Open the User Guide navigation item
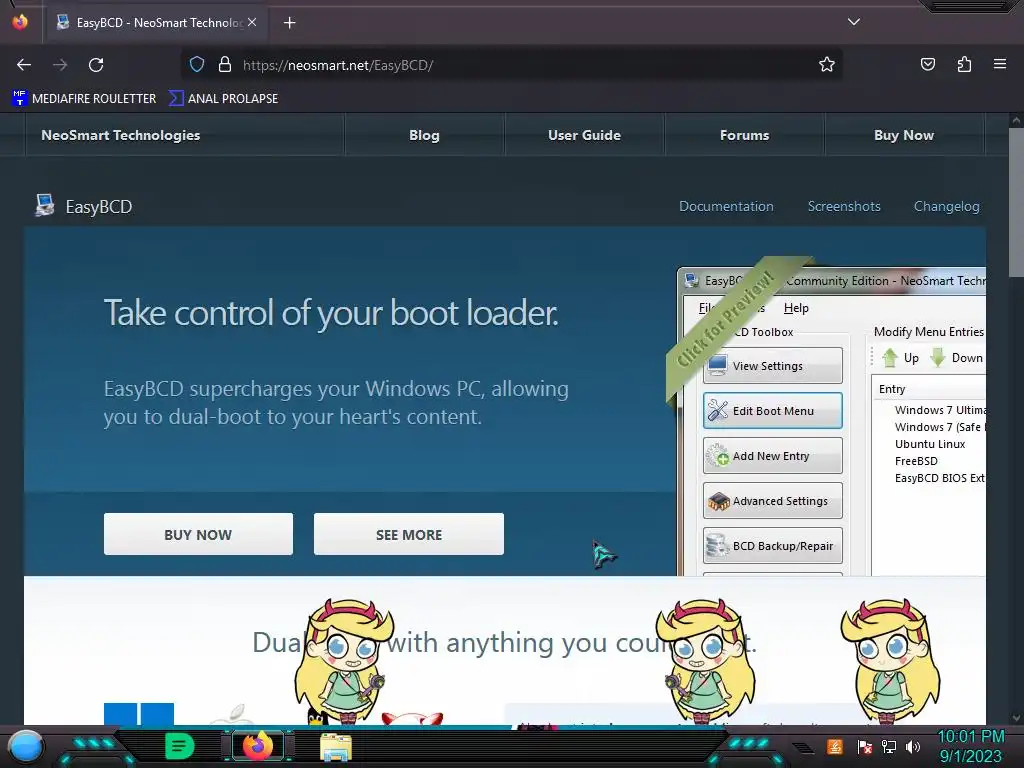This screenshot has height=768, width=1024. point(584,135)
